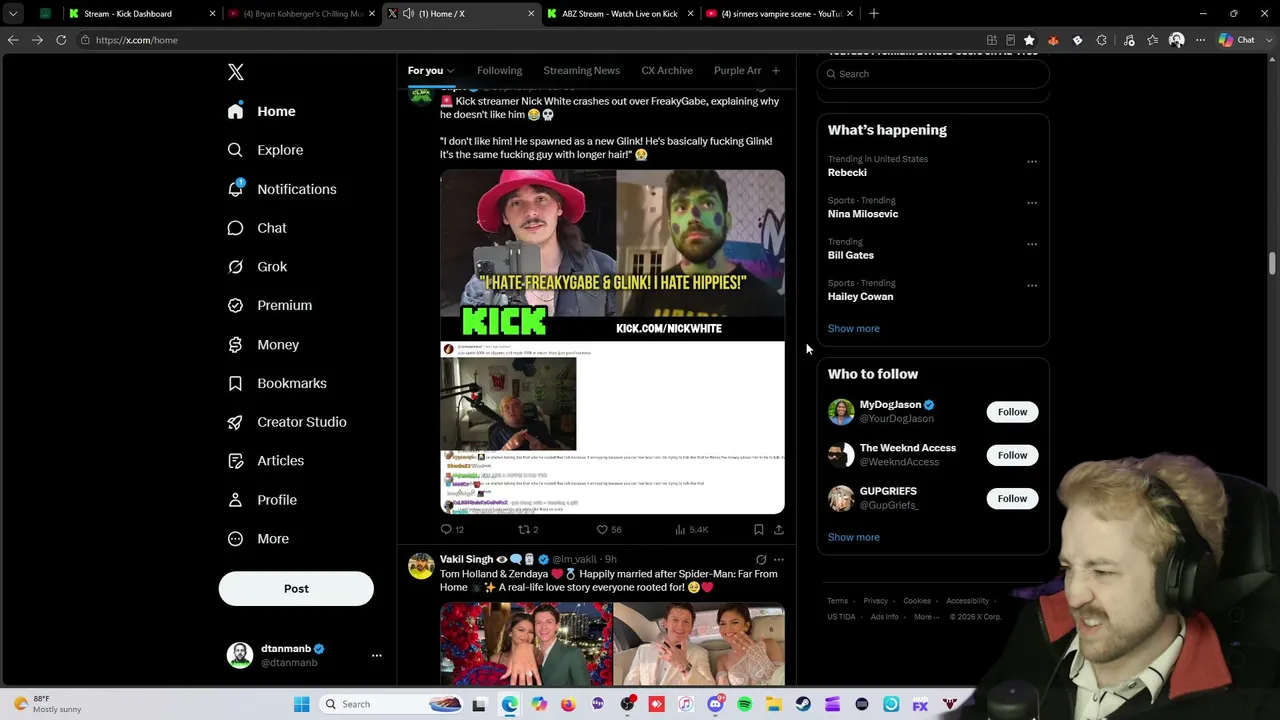Open the For you timeline dropdown
Viewport: 1280px width, 720px height.
(x=431, y=71)
